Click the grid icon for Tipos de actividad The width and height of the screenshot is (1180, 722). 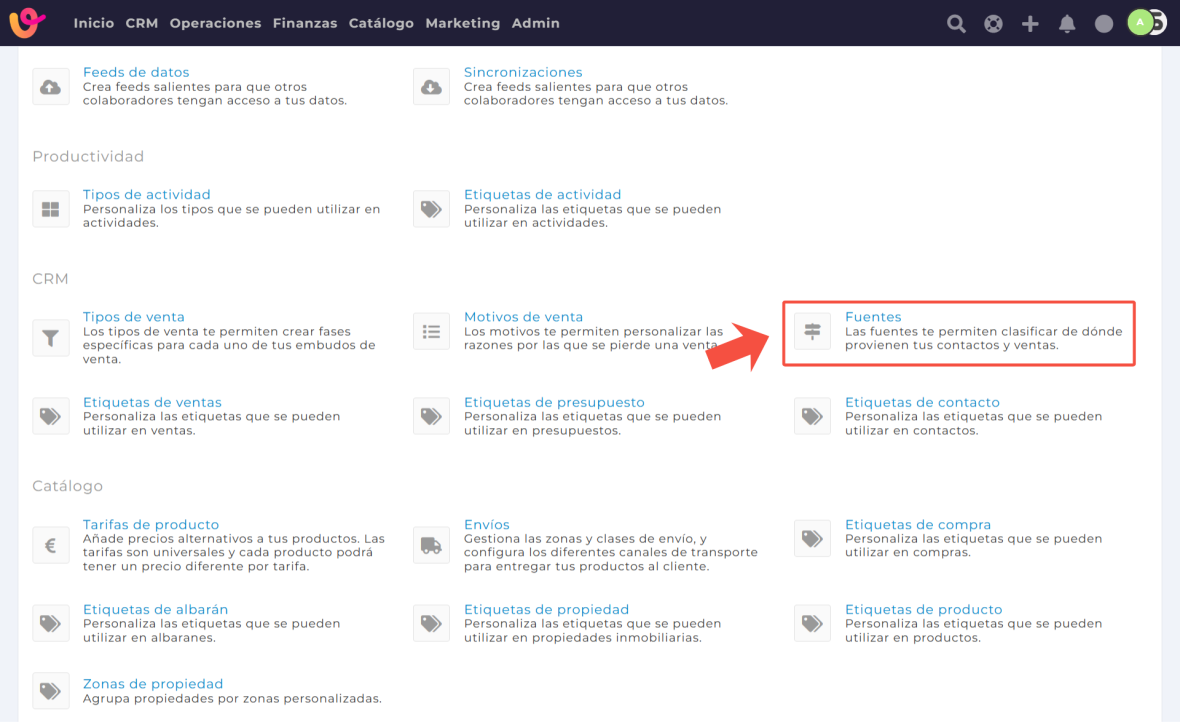50,209
